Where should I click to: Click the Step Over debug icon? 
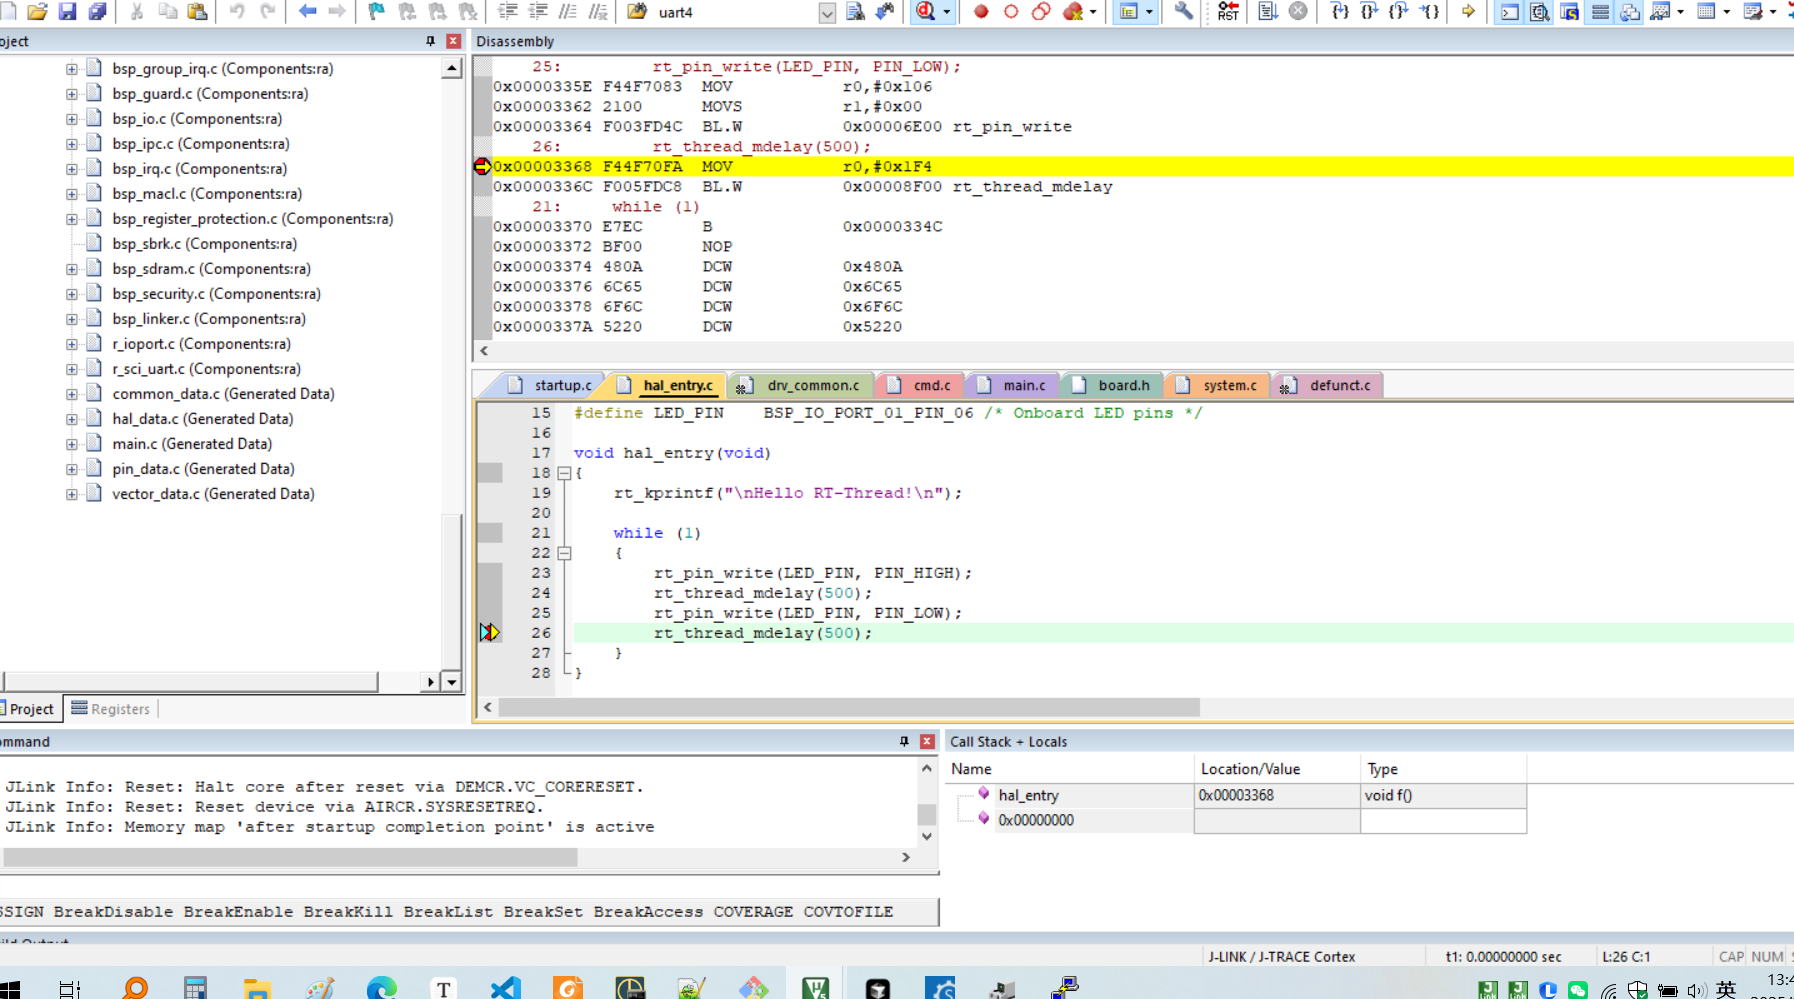(1369, 12)
